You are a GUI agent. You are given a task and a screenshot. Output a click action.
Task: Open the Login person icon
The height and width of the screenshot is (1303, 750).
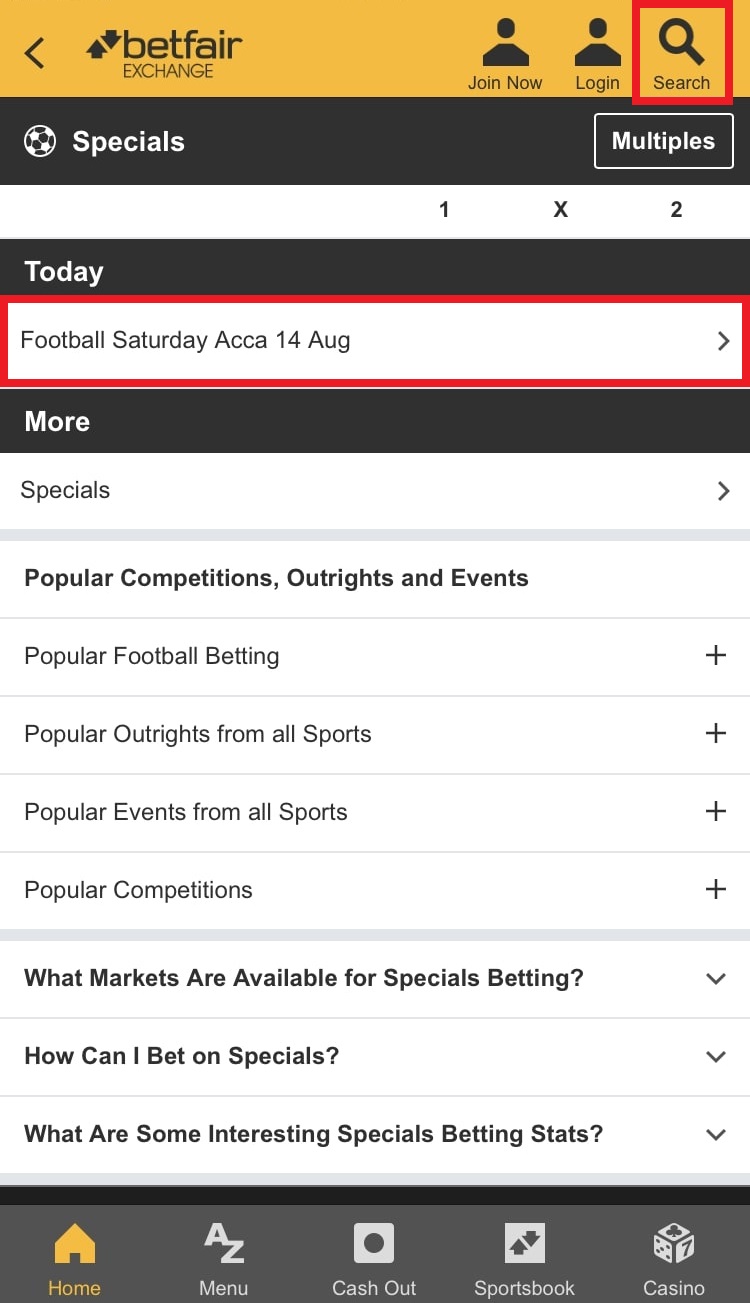[597, 42]
